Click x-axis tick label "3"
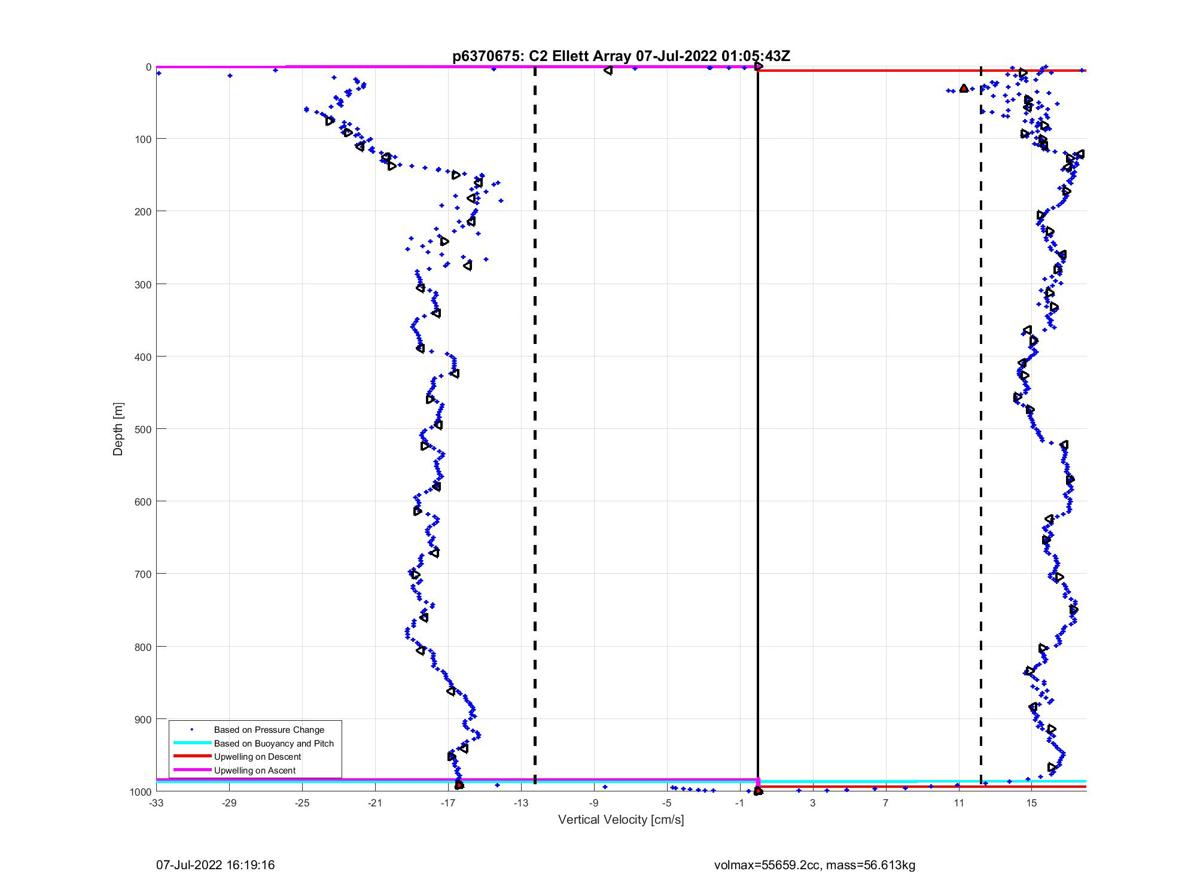The height and width of the screenshot is (889, 1200). click(813, 802)
